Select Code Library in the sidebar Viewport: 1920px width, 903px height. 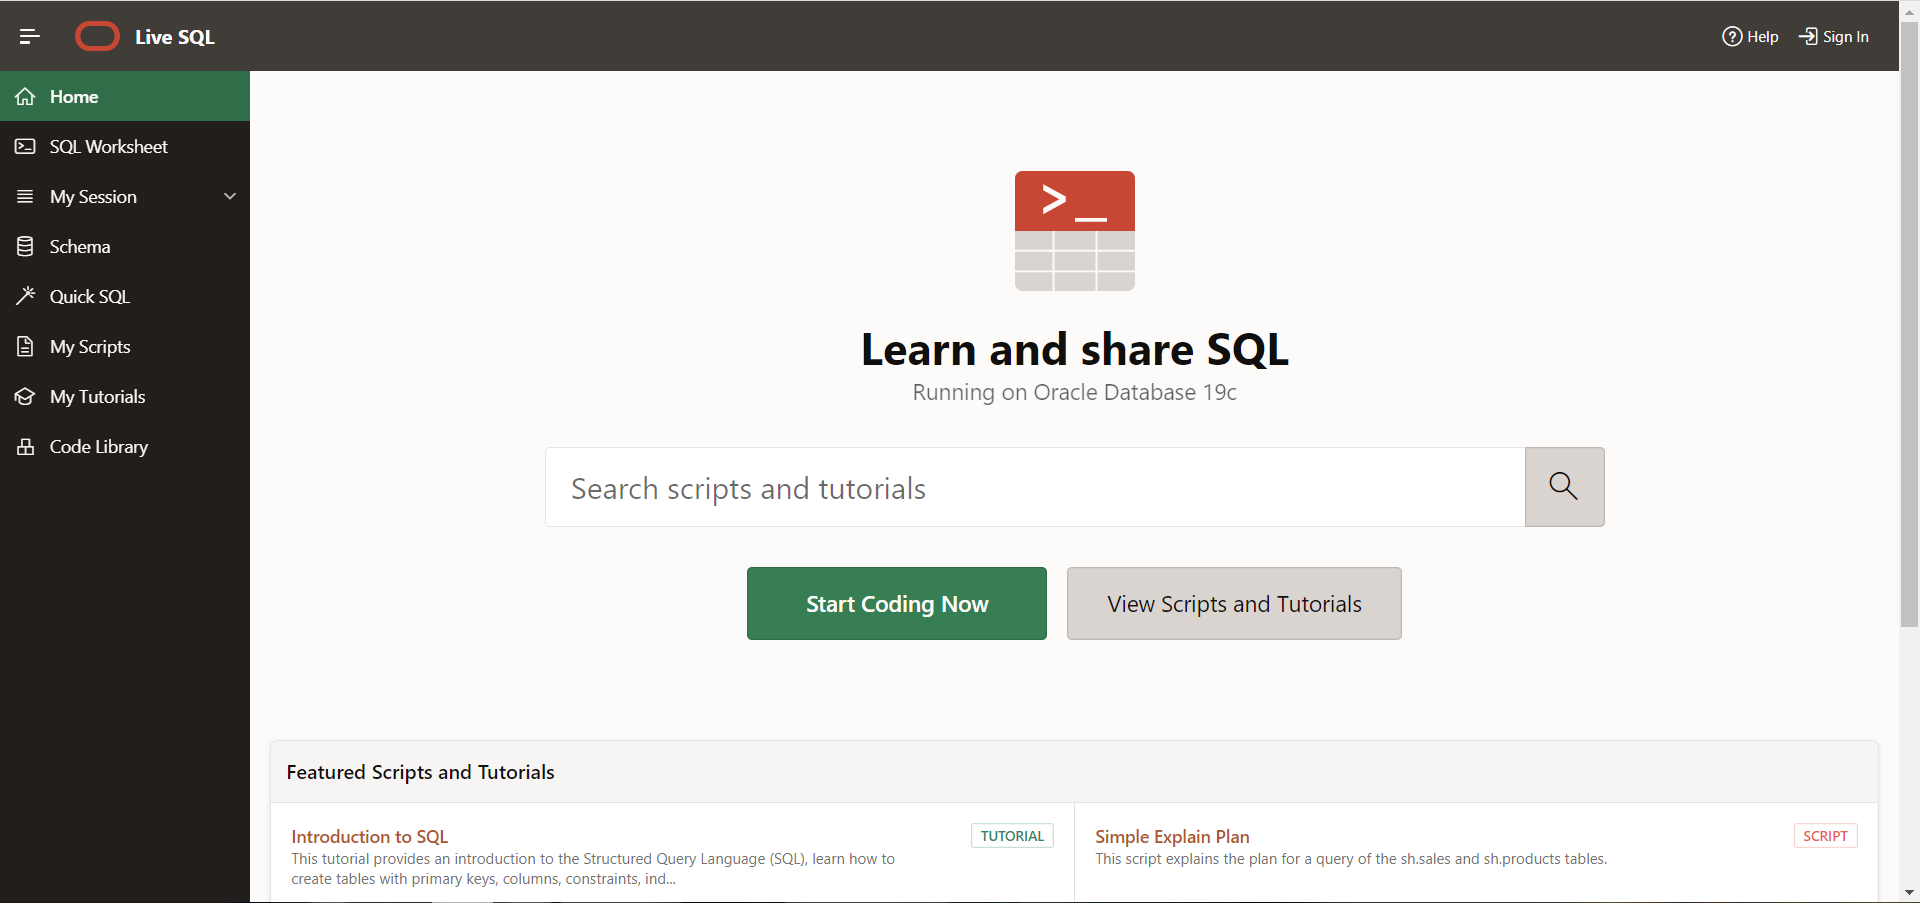[99, 446]
